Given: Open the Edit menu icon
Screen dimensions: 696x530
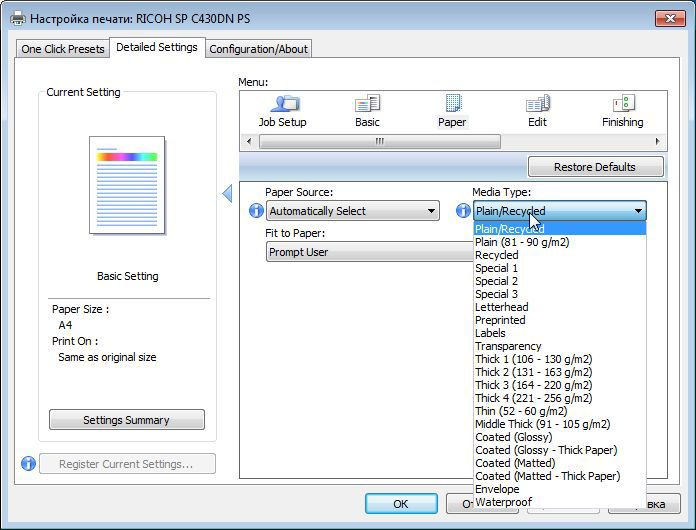Looking at the screenshot, I should pyautogui.click(x=537, y=111).
